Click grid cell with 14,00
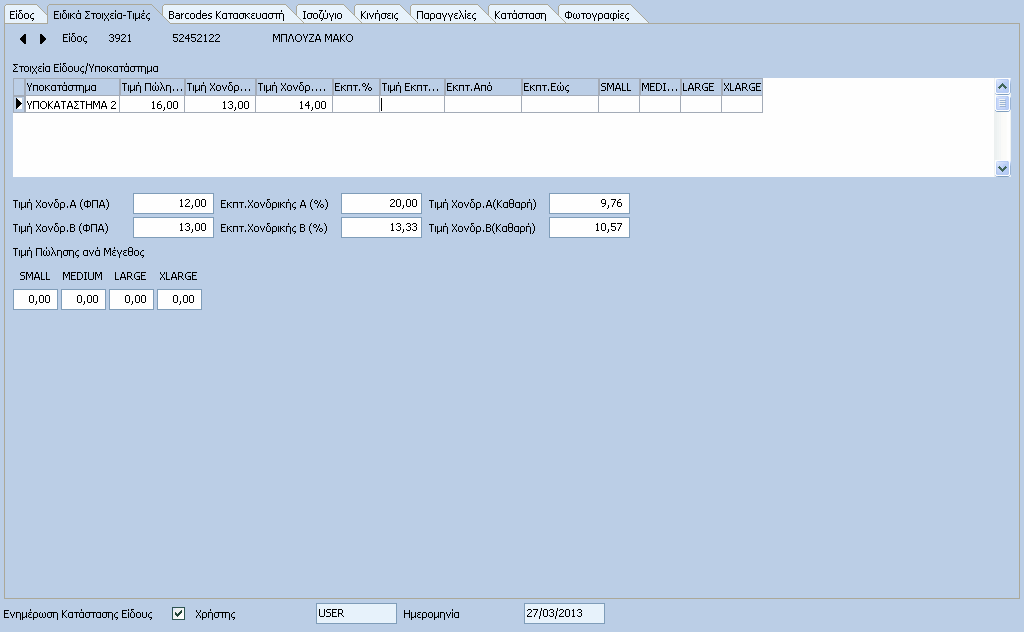Image resolution: width=1024 pixels, height=632 pixels. point(294,104)
